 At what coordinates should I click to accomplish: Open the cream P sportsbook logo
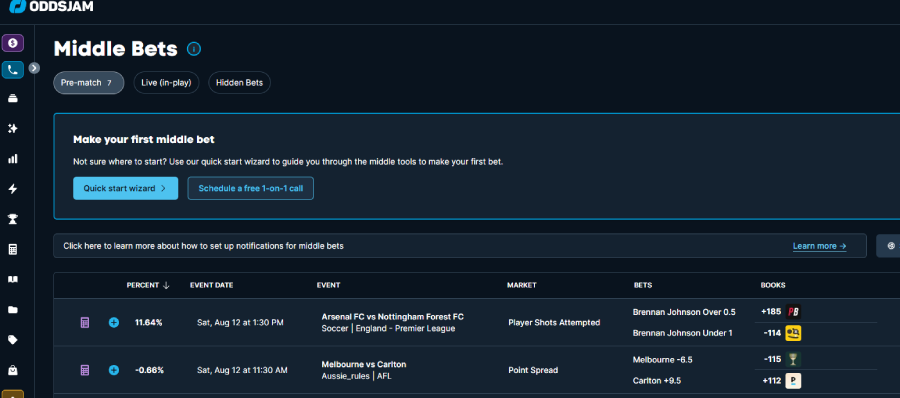[x=793, y=381]
